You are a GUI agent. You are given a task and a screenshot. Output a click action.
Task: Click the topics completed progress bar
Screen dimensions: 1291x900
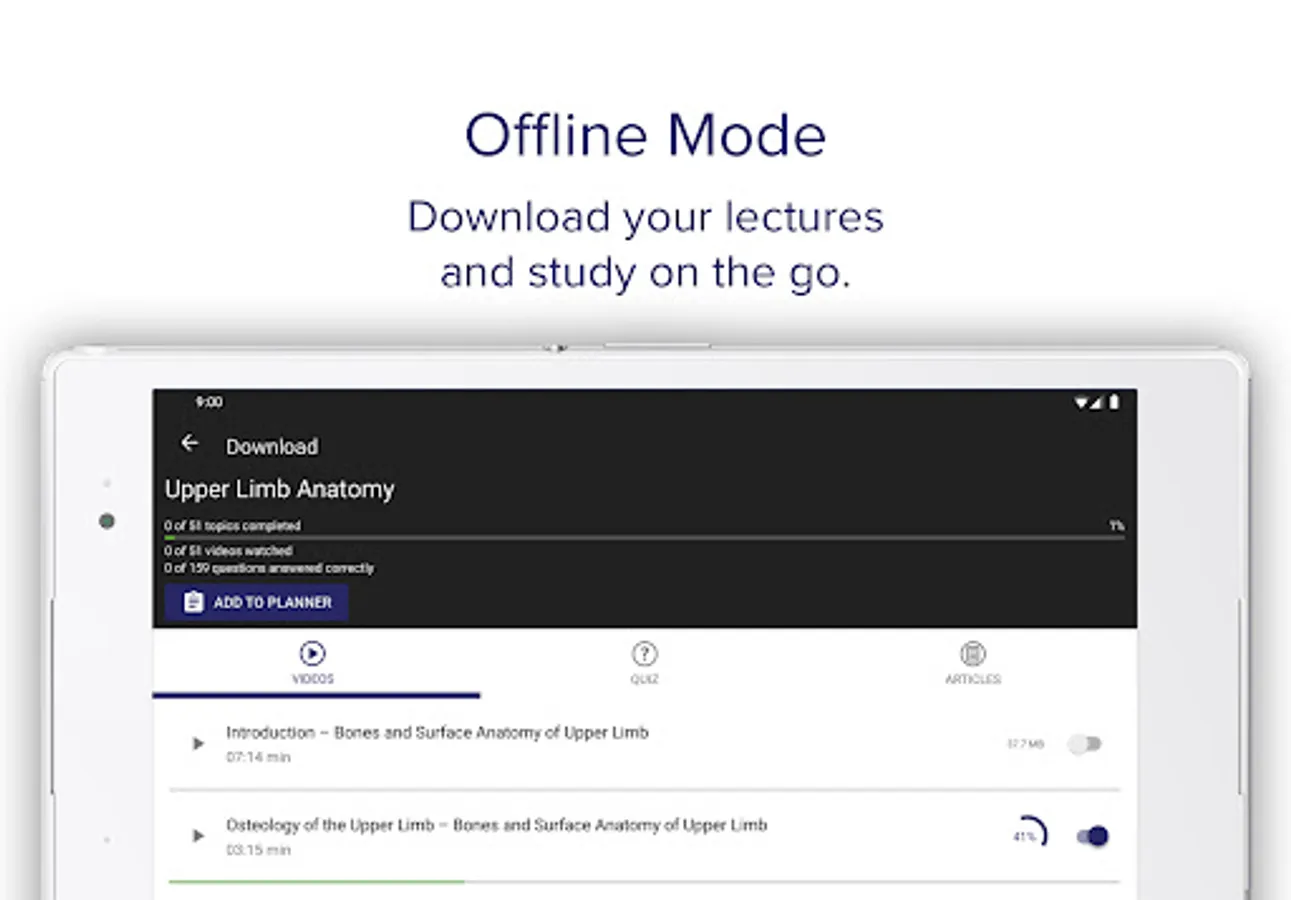[644, 537]
